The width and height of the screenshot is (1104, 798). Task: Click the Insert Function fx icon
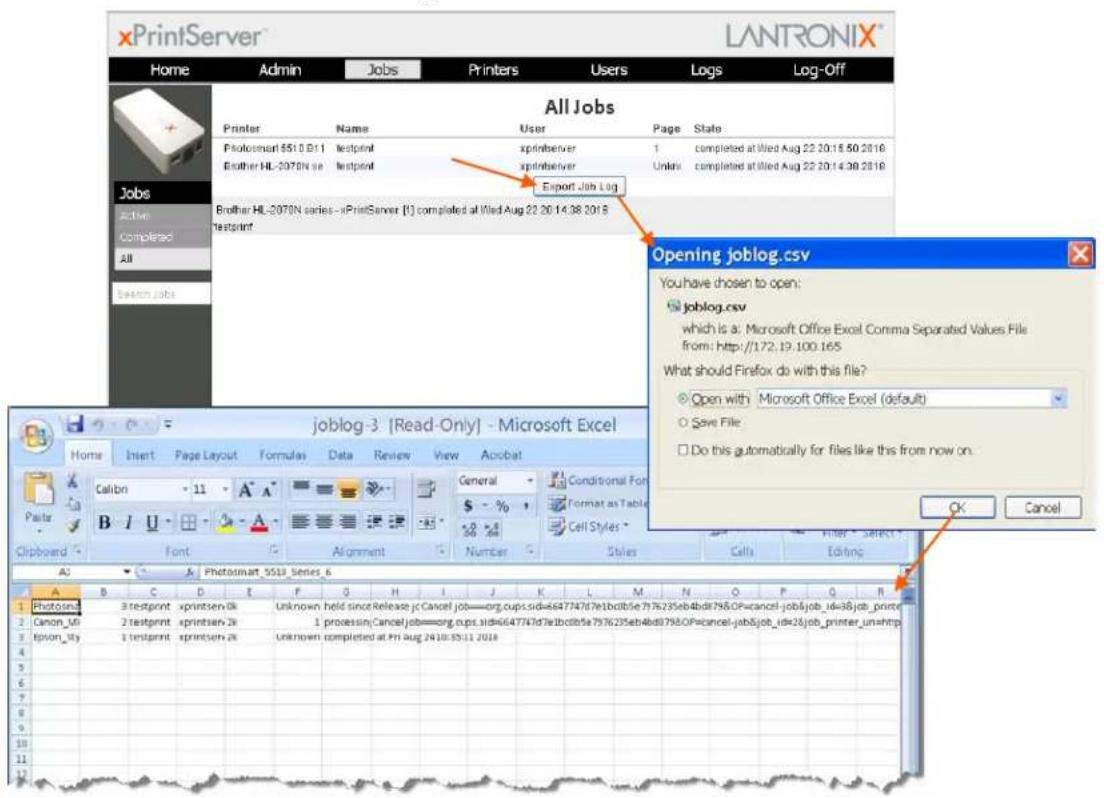point(190,573)
